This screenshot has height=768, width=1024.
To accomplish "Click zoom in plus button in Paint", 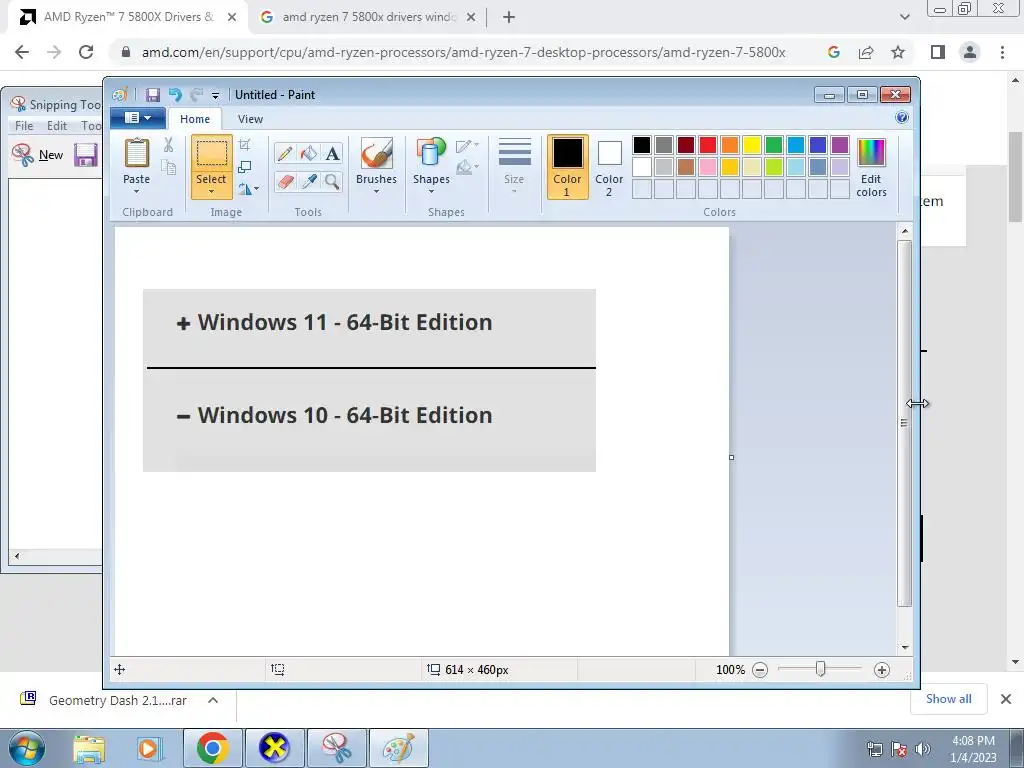I will (882, 669).
